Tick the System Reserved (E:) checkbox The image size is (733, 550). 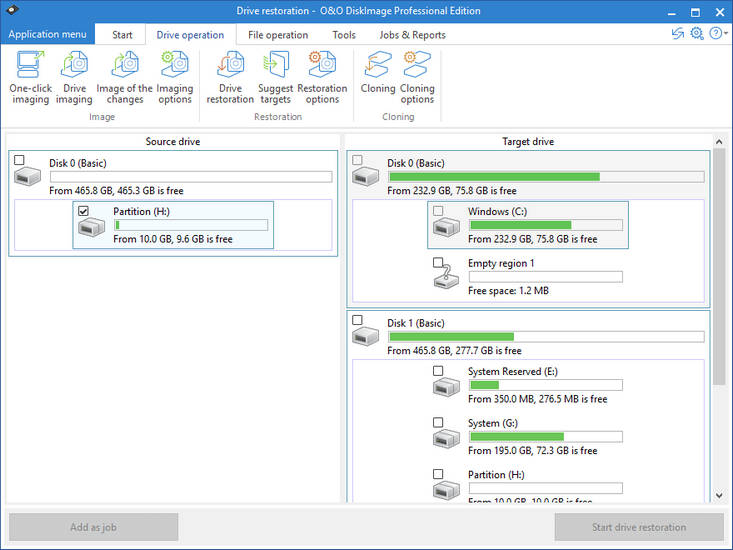point(438,371)
